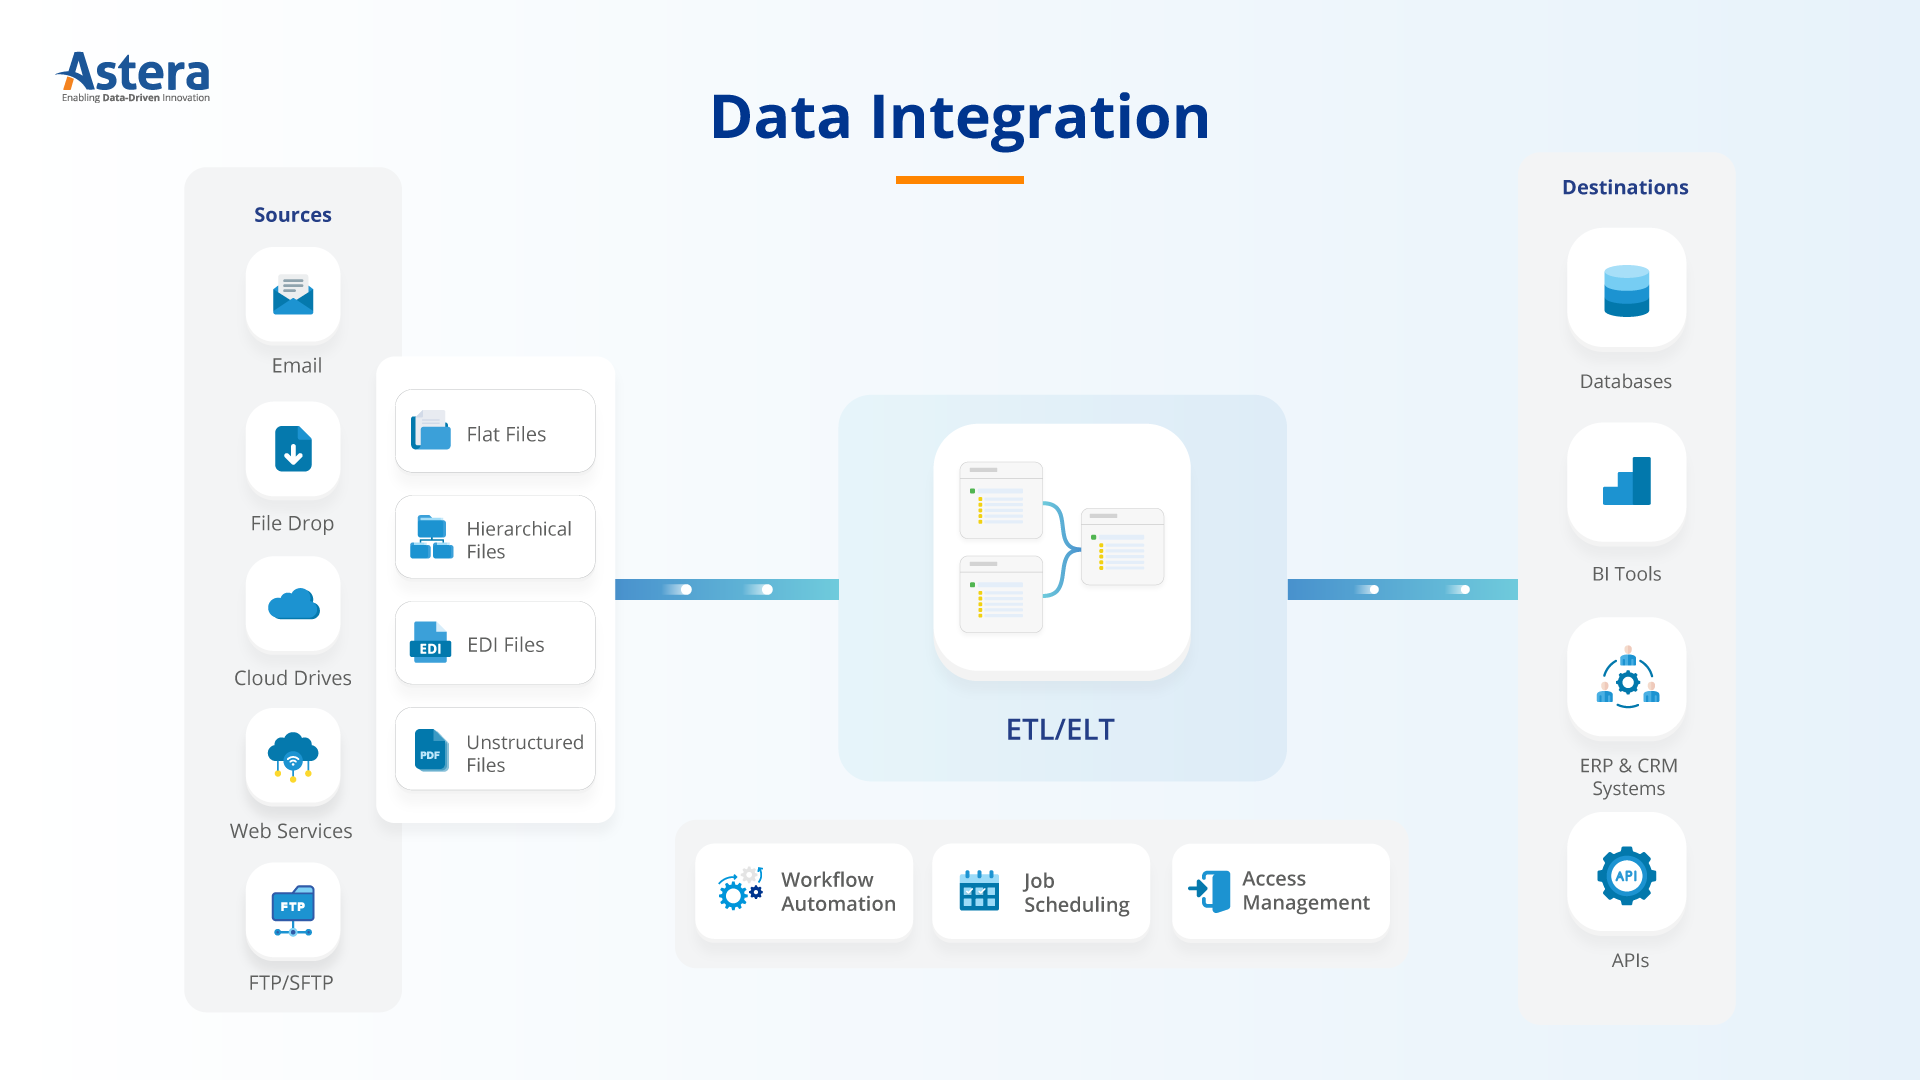
Task: Click the BI Tools destination icon
Action: (1625, 488)
